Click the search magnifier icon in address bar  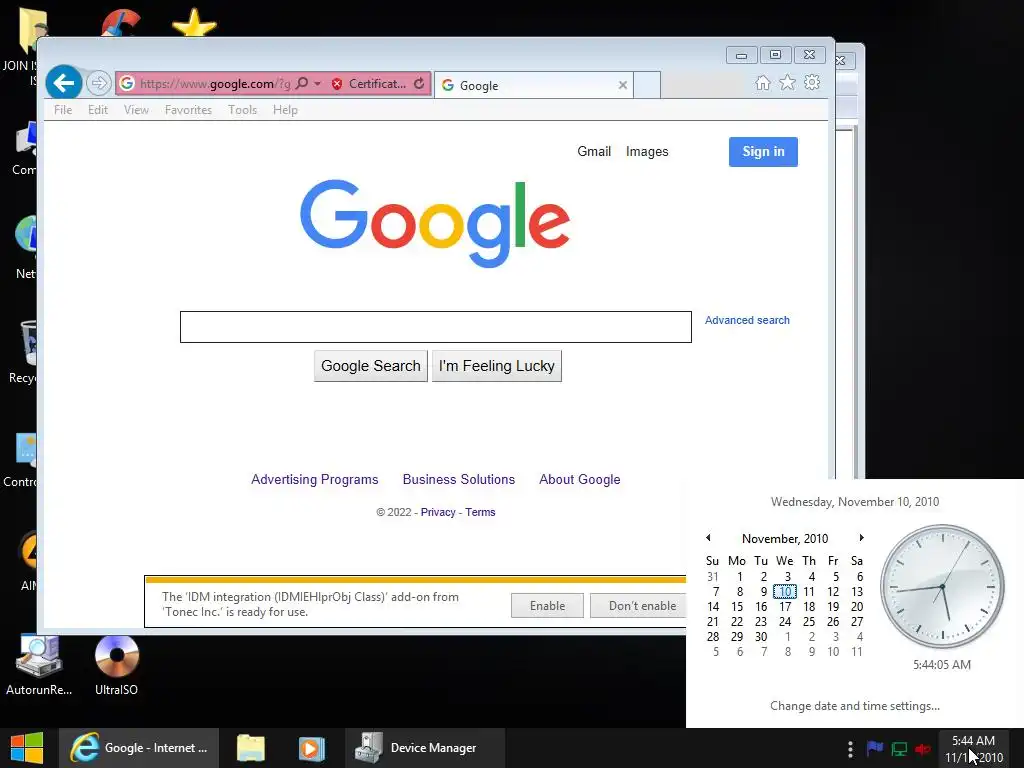coord(302,84)
